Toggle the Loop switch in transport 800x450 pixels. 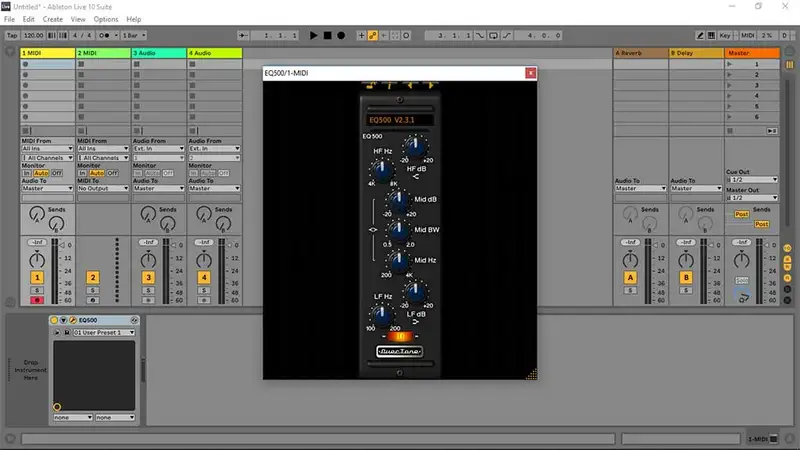[x=493, y=35]
